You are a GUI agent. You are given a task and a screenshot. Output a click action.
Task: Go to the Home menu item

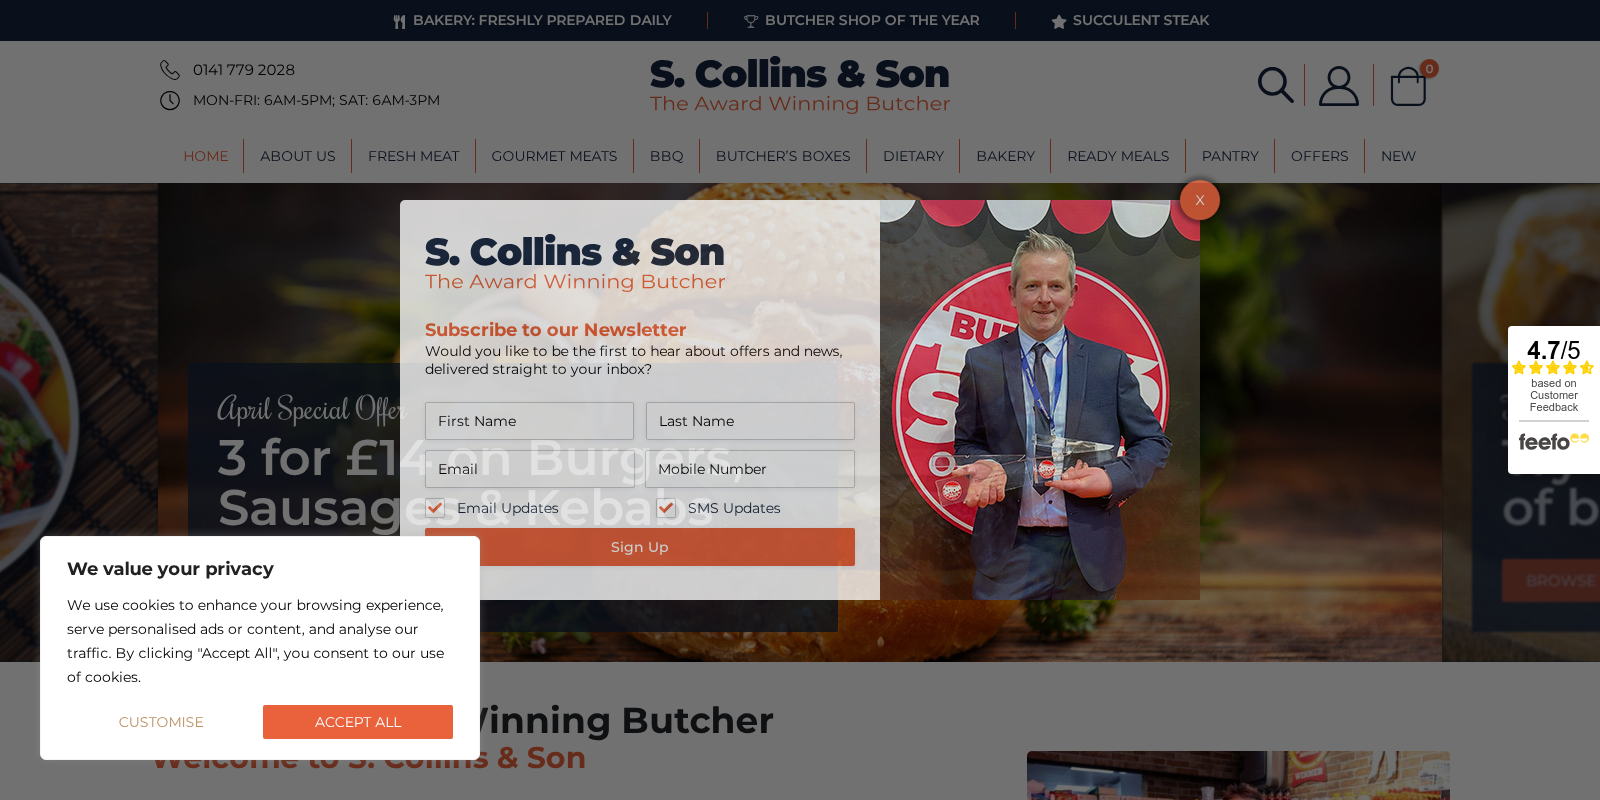(x=206, y=156)
